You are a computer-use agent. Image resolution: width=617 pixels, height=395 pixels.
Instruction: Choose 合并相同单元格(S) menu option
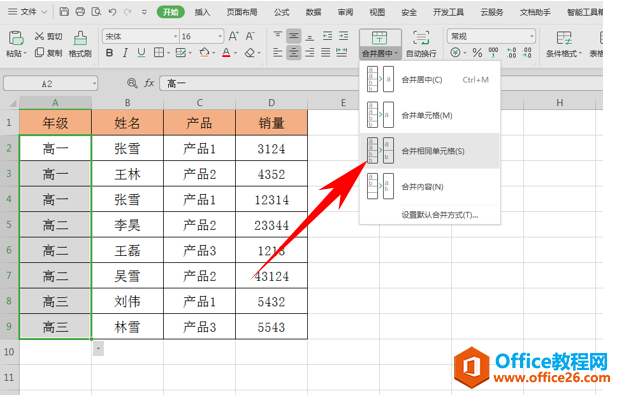point(430,151)
